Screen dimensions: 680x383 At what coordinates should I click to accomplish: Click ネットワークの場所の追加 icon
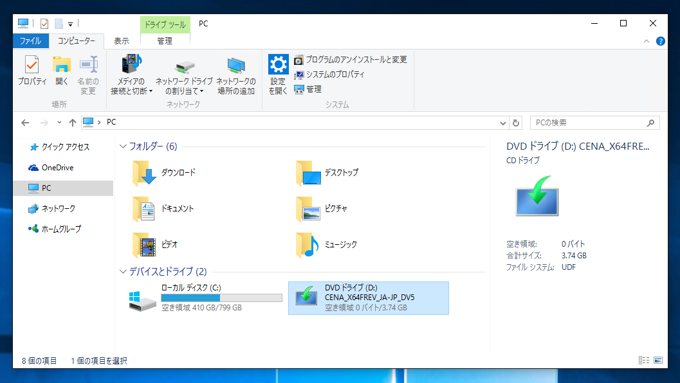(236, 75)
